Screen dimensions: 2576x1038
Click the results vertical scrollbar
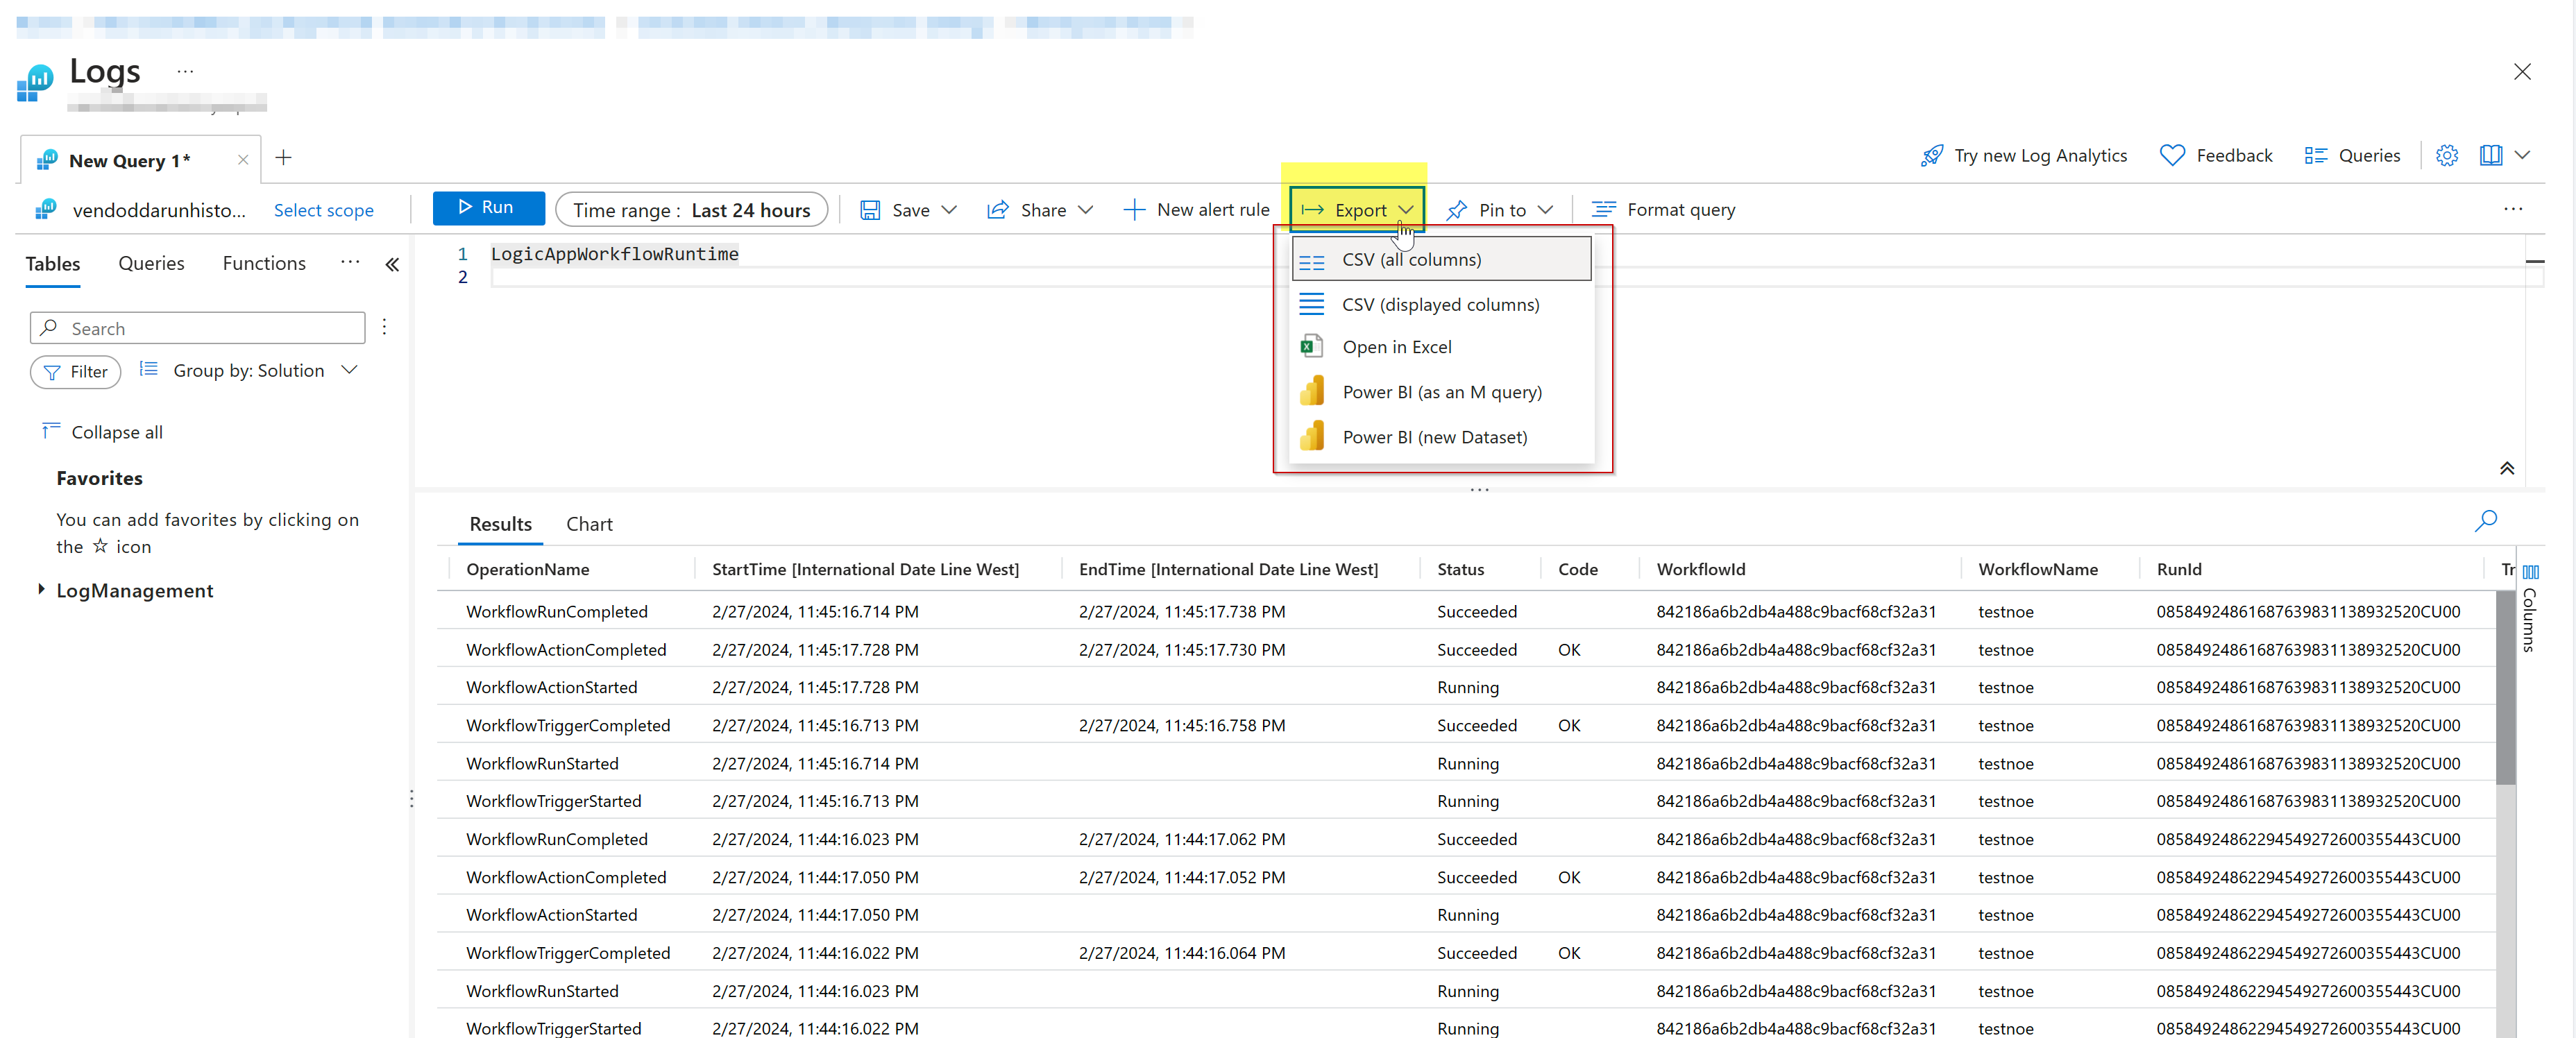(2505, 690)
